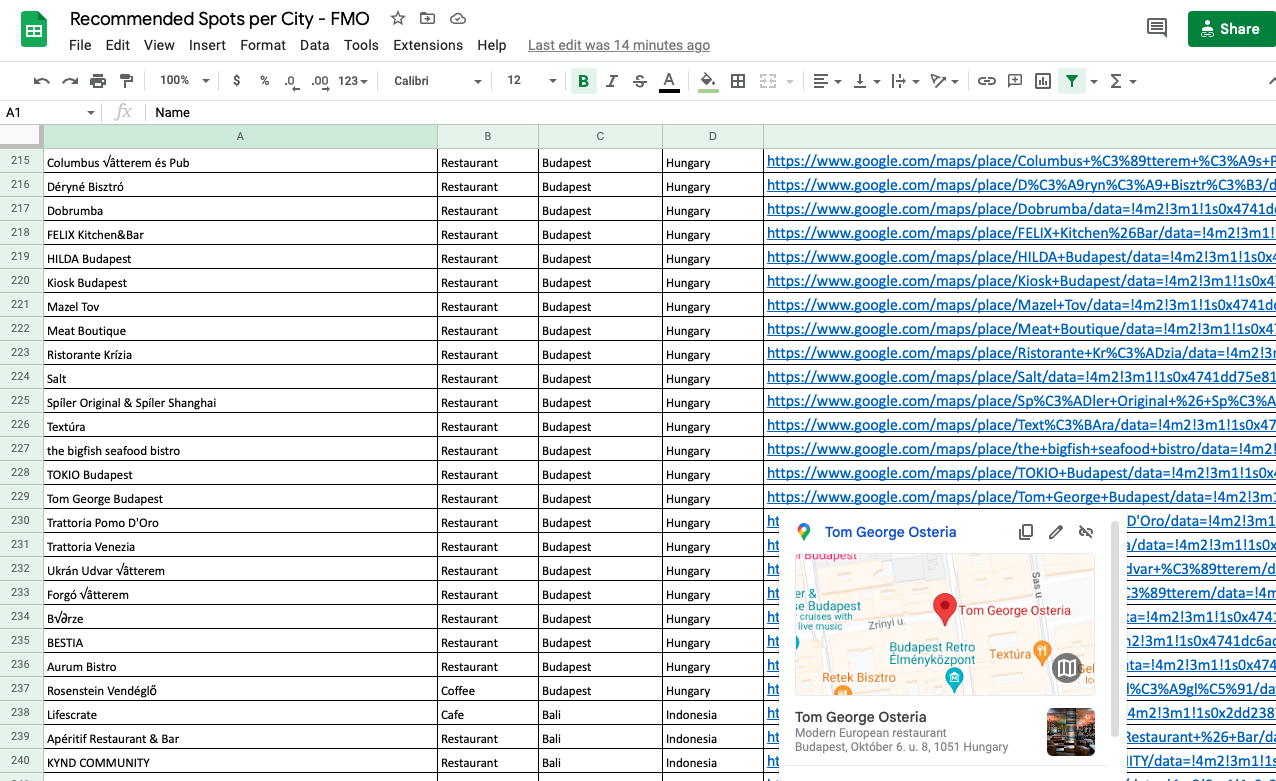Image resolution: width=1276 pixels, height=781 pixels.
Task: Open the font size dropdown
Action: point(530,81)
